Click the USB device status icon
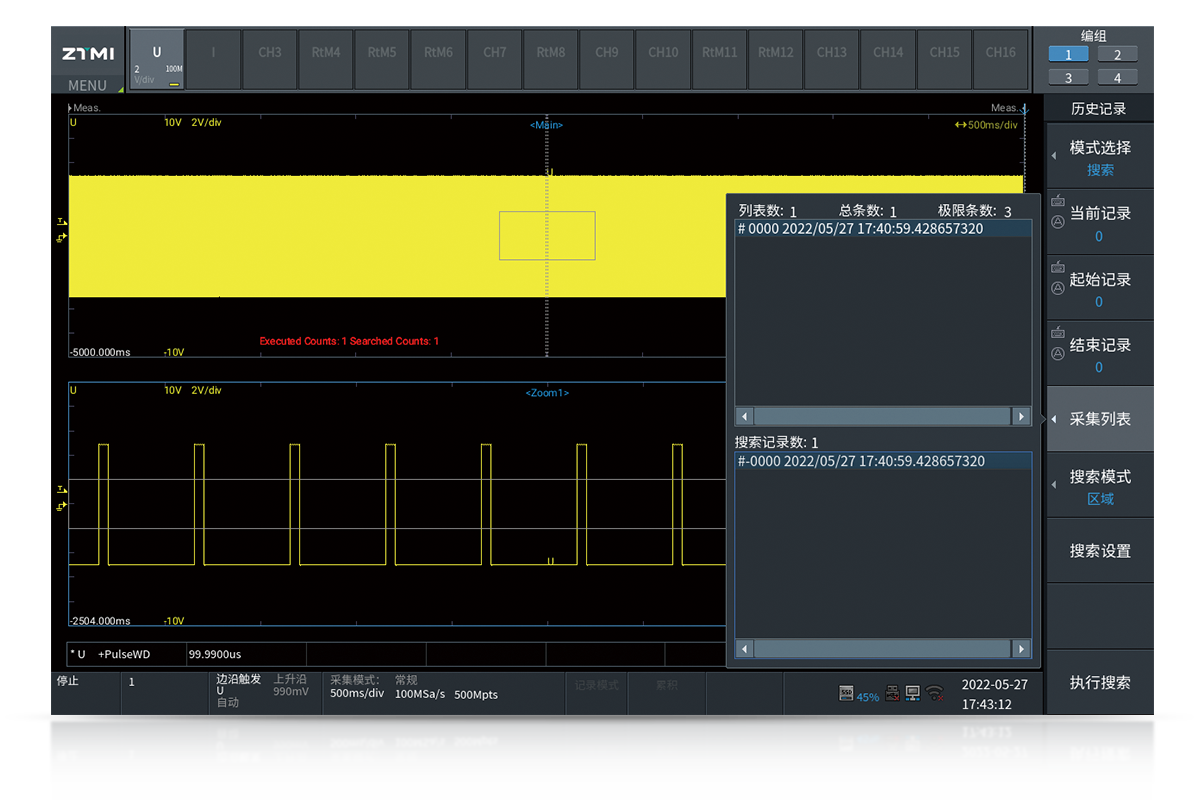1200x800 pixels. [893, 693]
